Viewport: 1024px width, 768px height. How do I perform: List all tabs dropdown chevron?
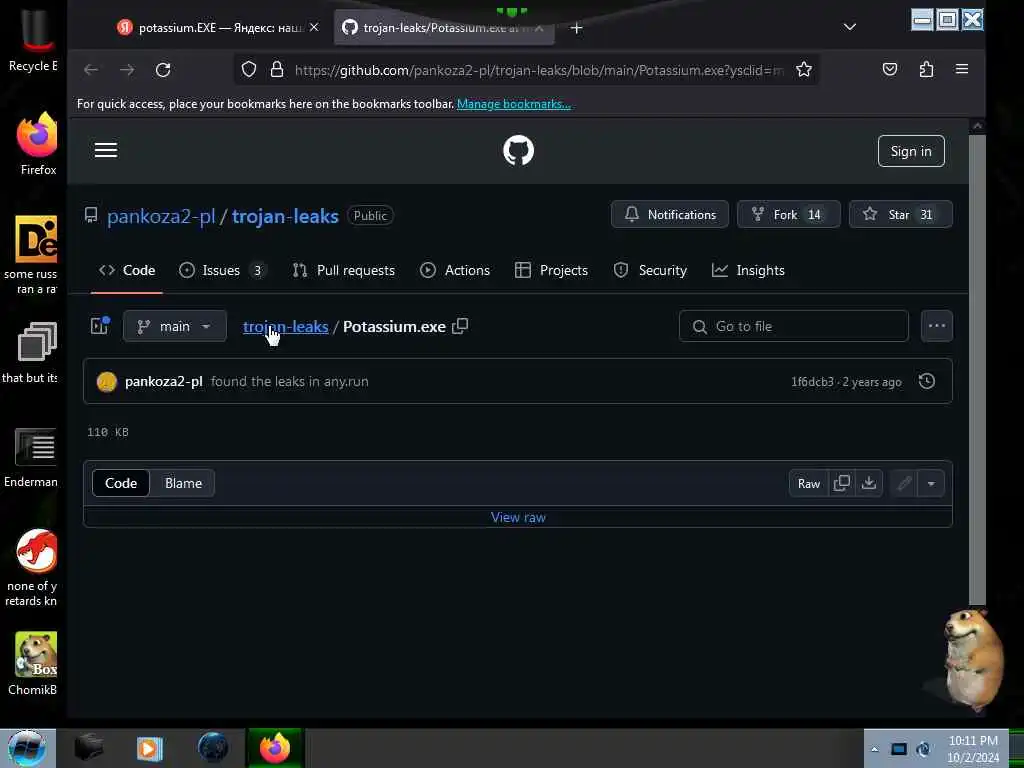[849, 27]
